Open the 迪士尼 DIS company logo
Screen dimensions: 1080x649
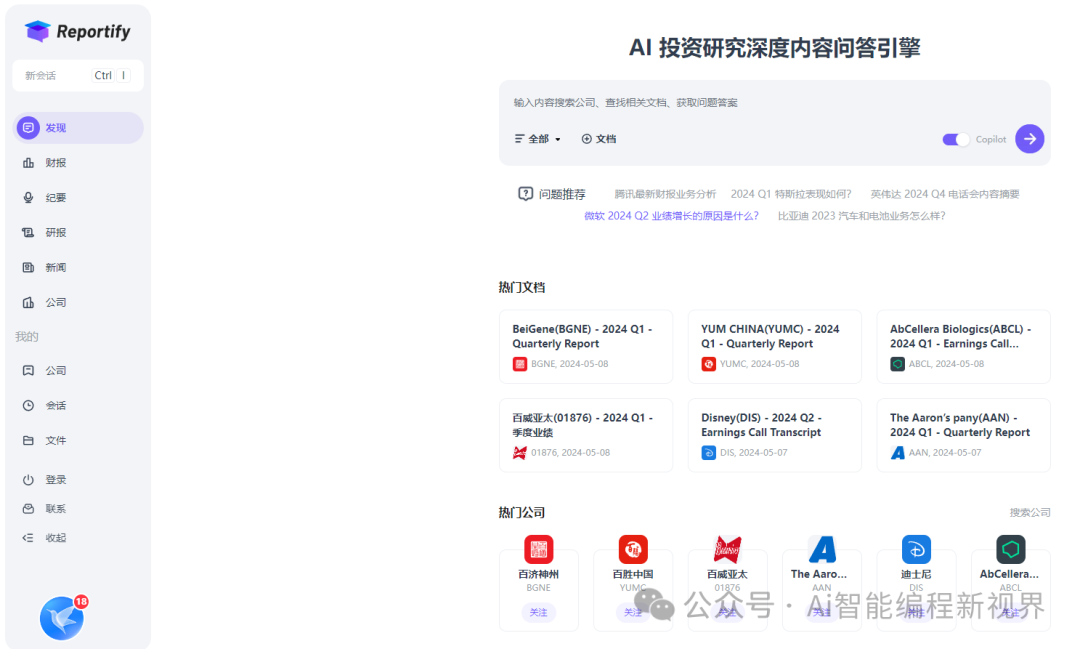click(916, 550)
